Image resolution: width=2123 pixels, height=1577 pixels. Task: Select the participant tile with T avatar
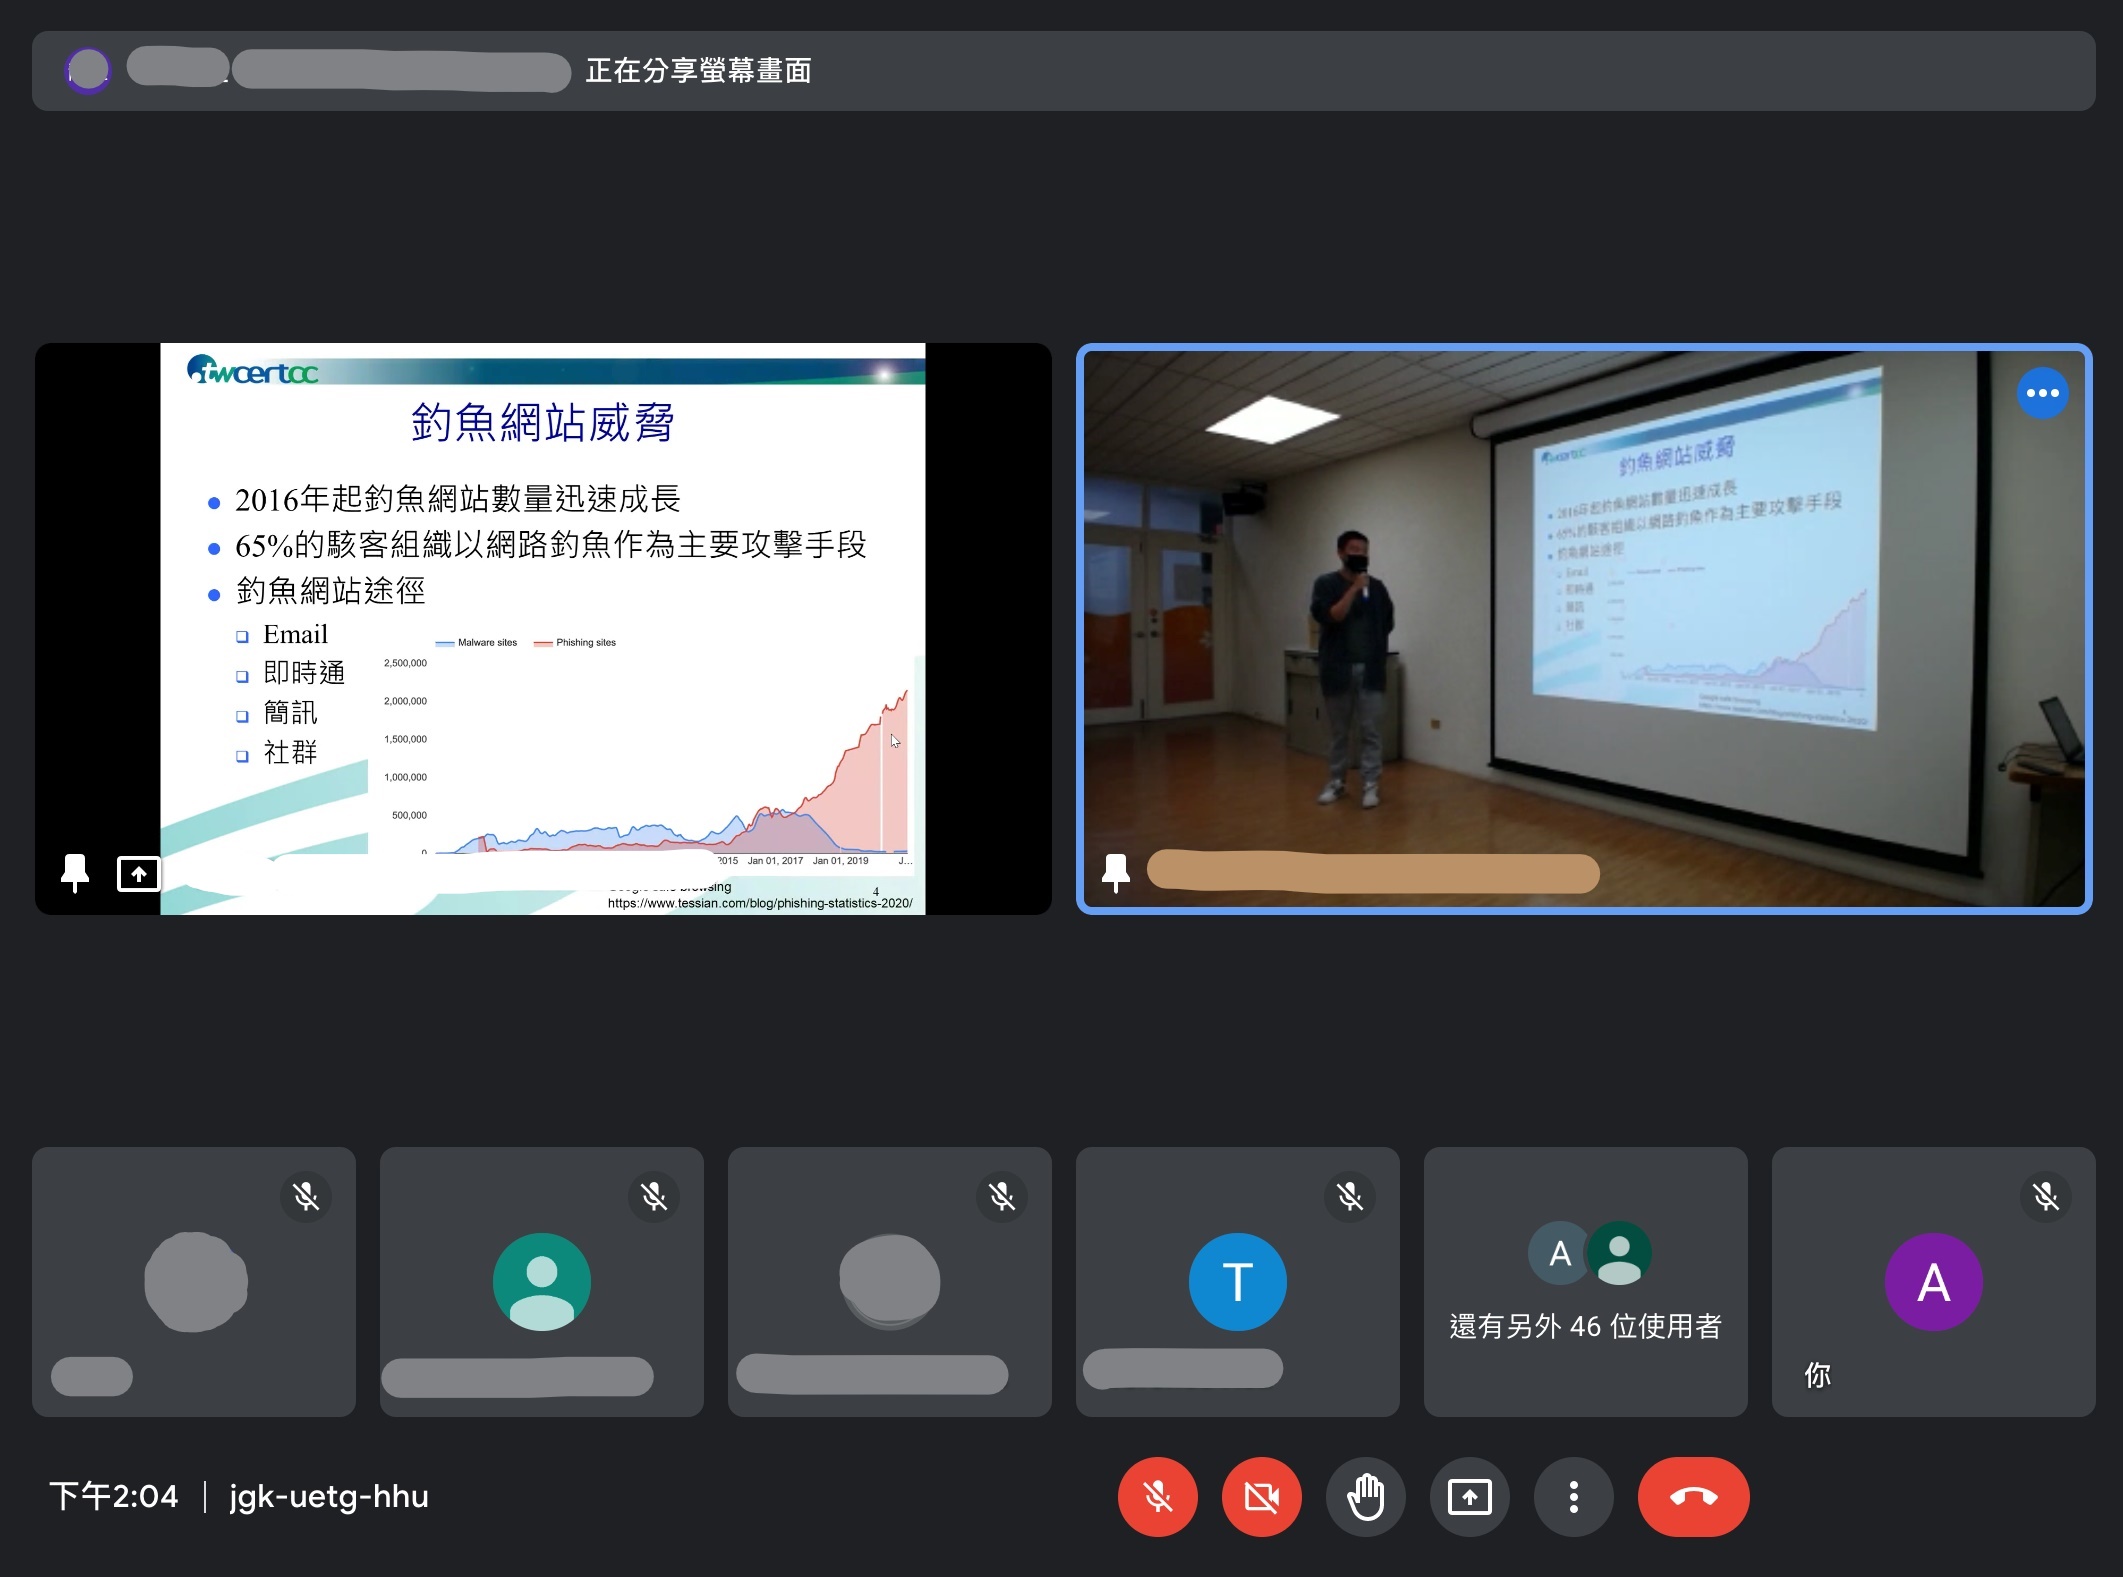[1237, 1281]
